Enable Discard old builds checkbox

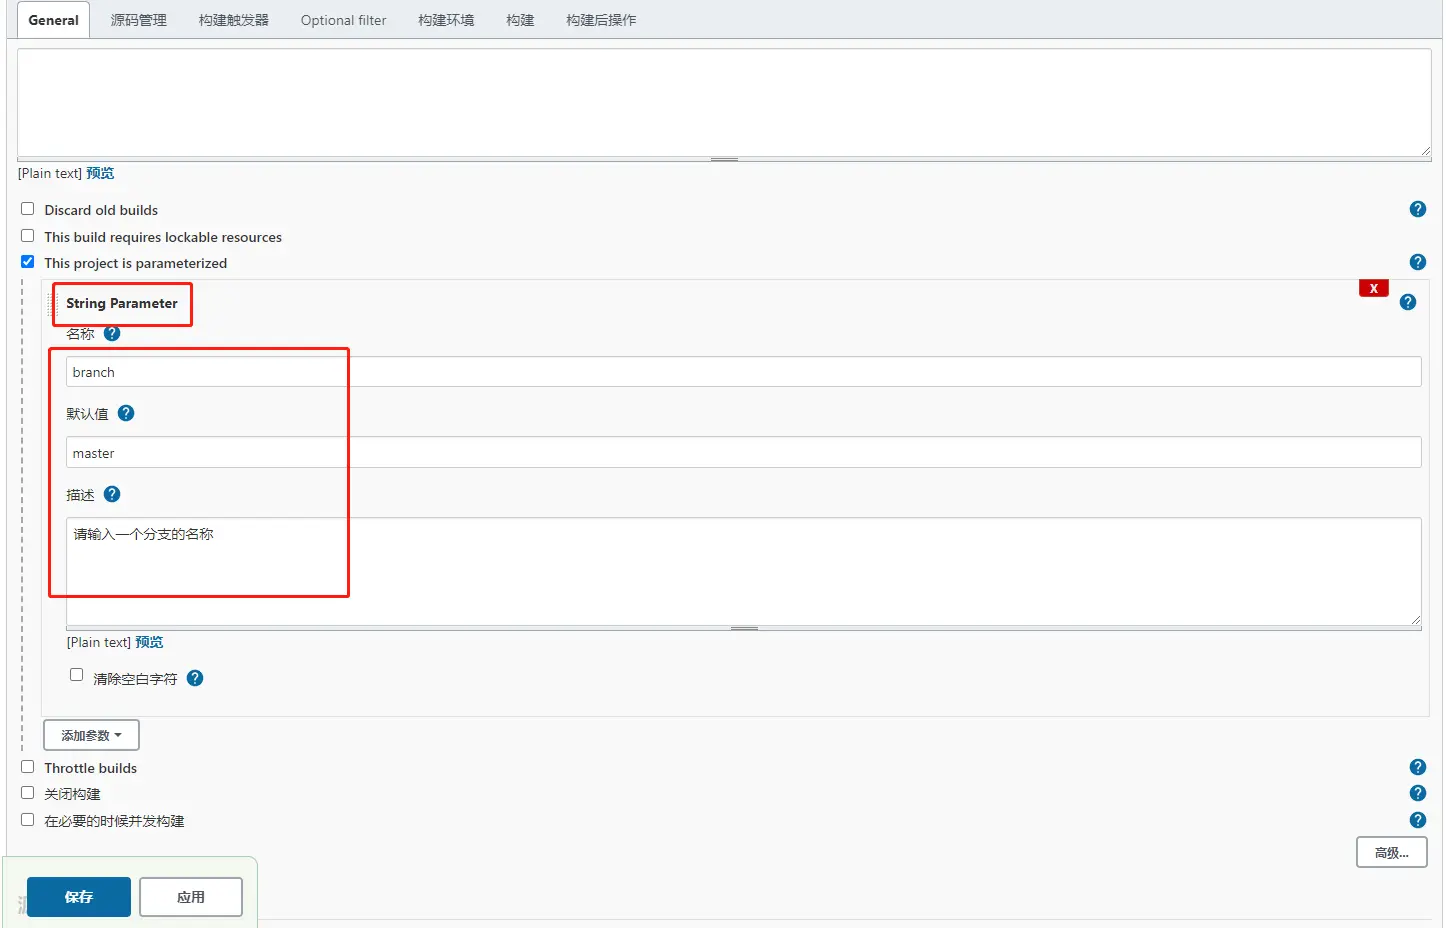click(28, 209)
